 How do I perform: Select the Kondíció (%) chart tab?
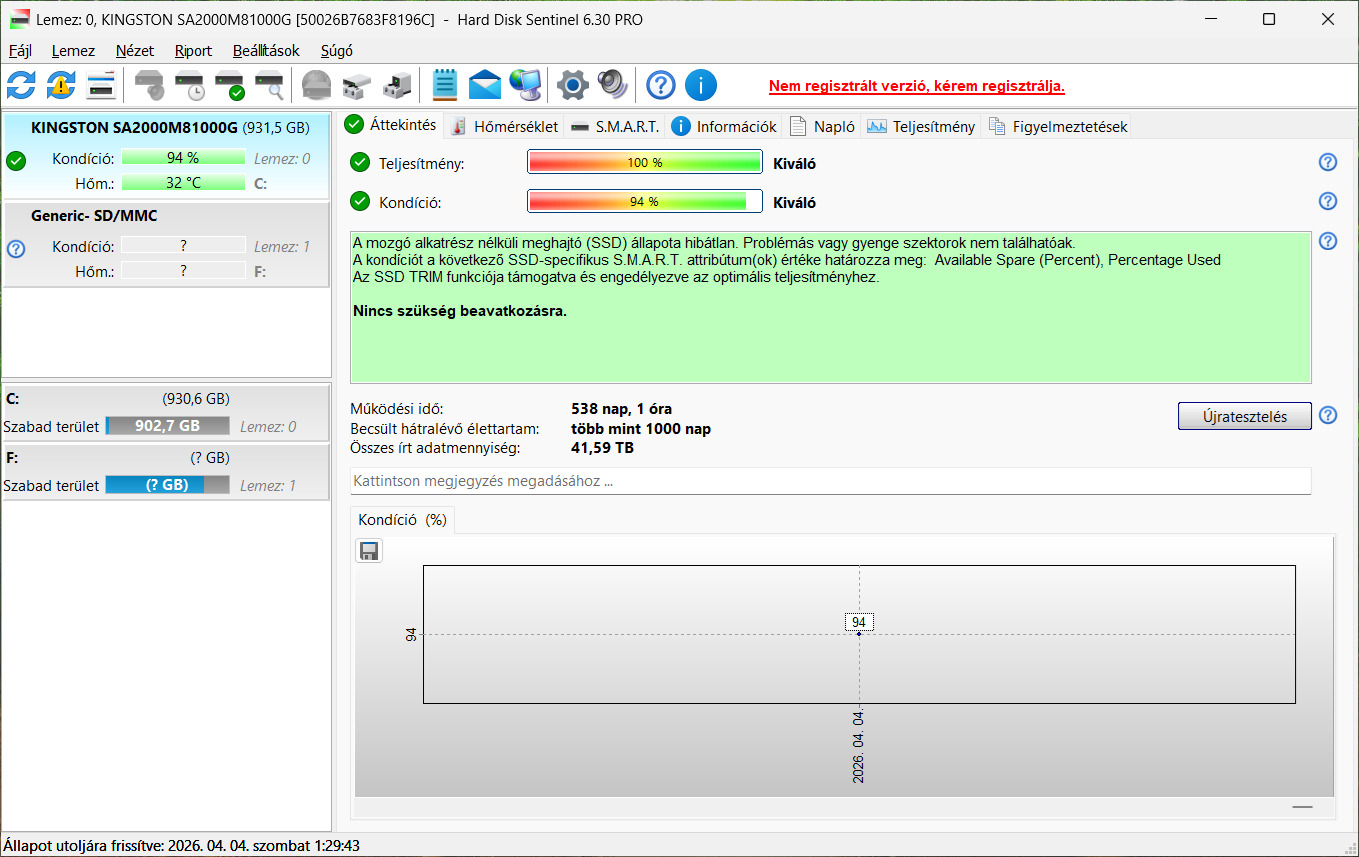(402, 520)
